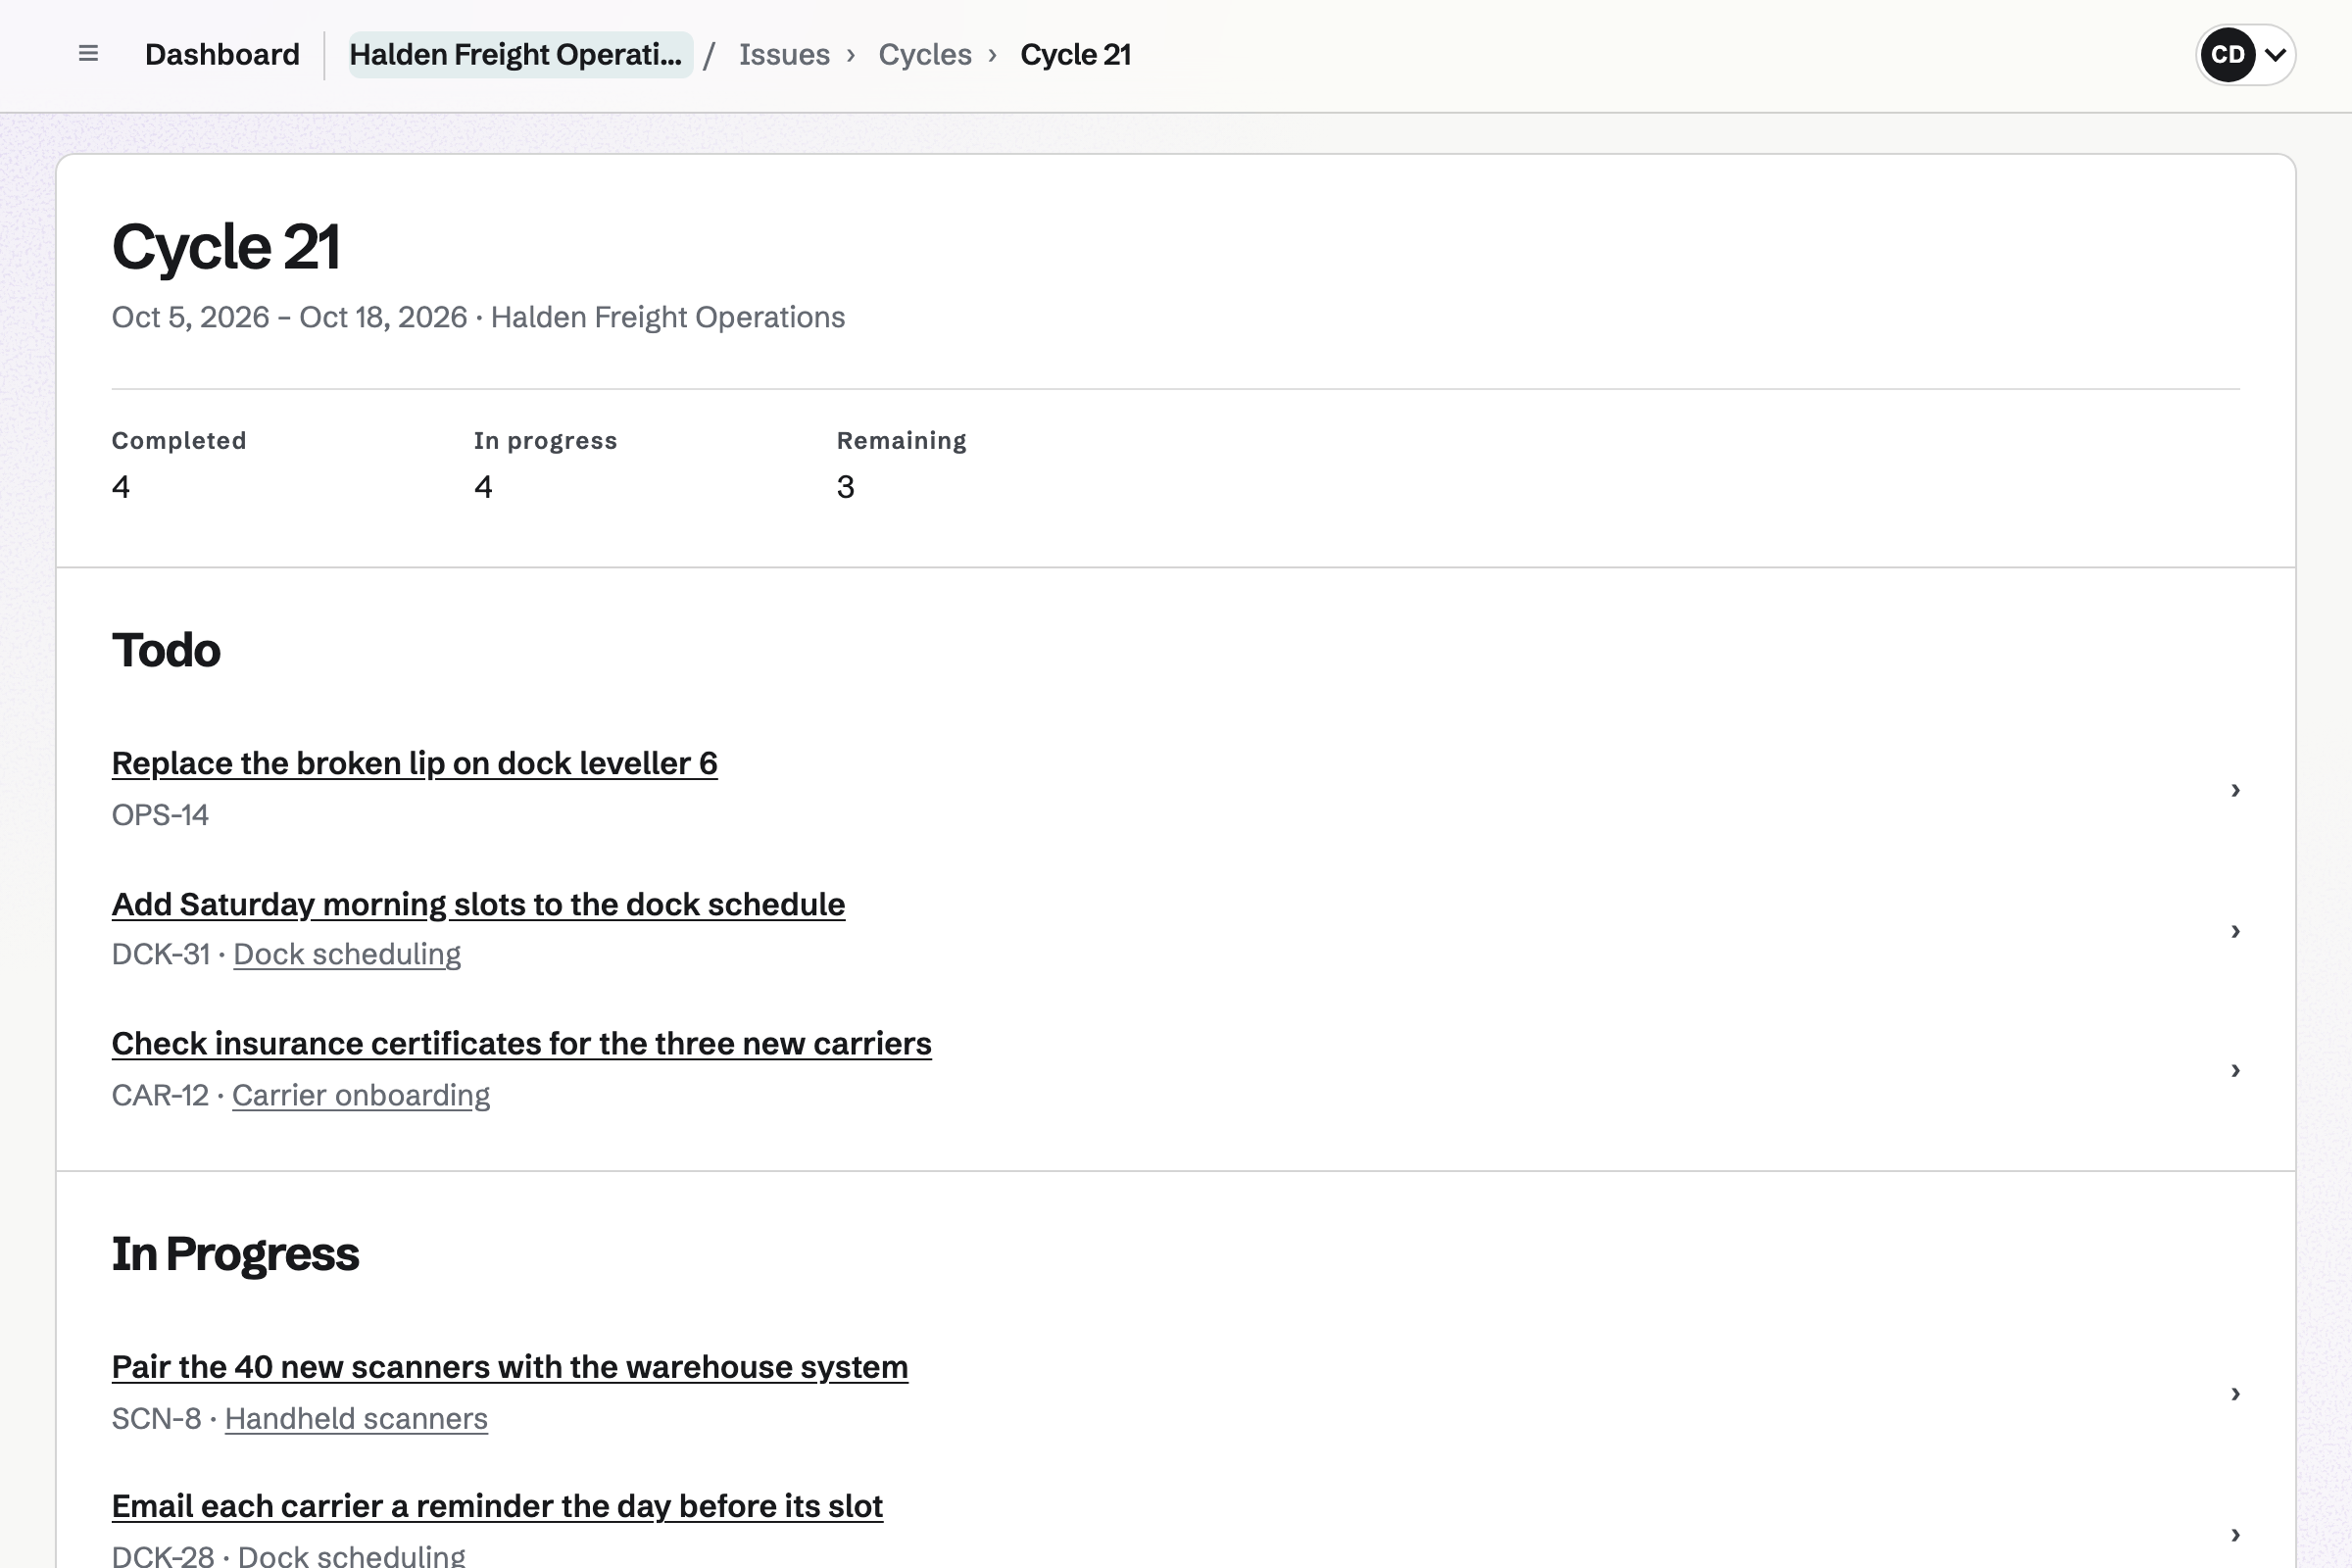Open the Carrier onboarding project link
The image size is (2352, 1568).
(361, 1095)
